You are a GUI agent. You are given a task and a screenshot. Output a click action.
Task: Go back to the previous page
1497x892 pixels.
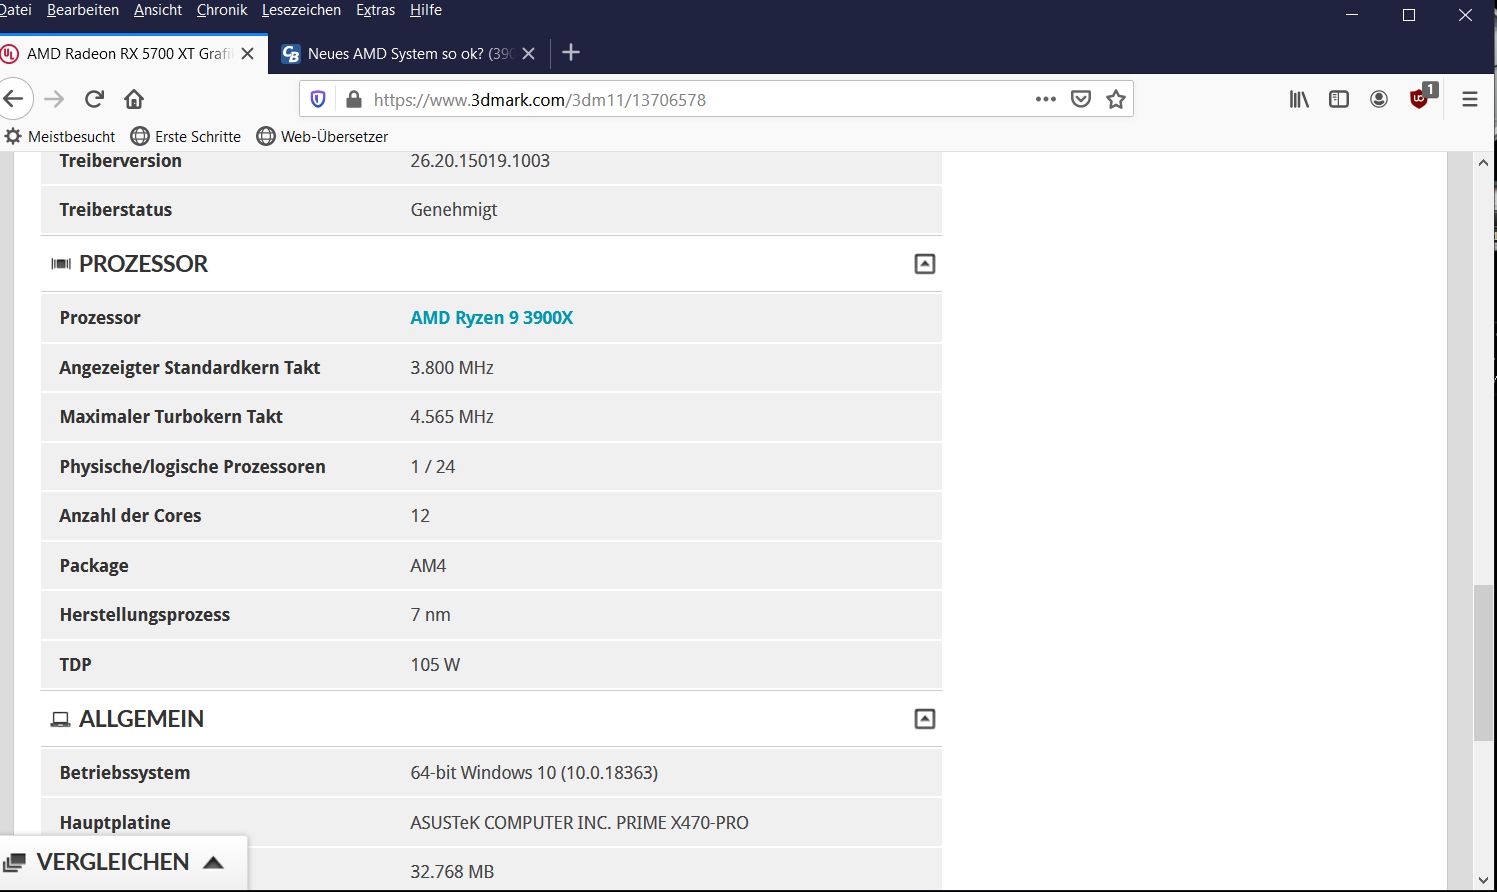pyautogui.click(x=13, y=99)
